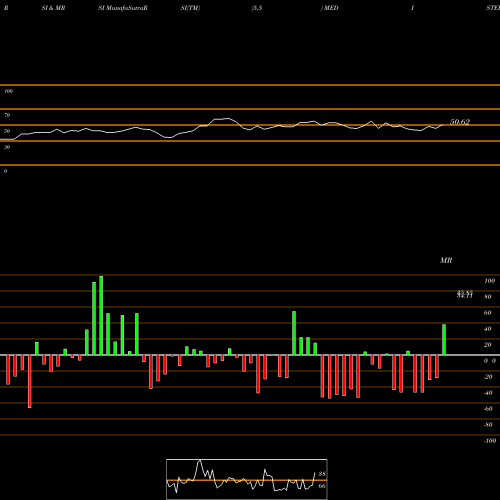Select the MR panel title
Screen dimensions: 500x500
[x=446, y=260]
